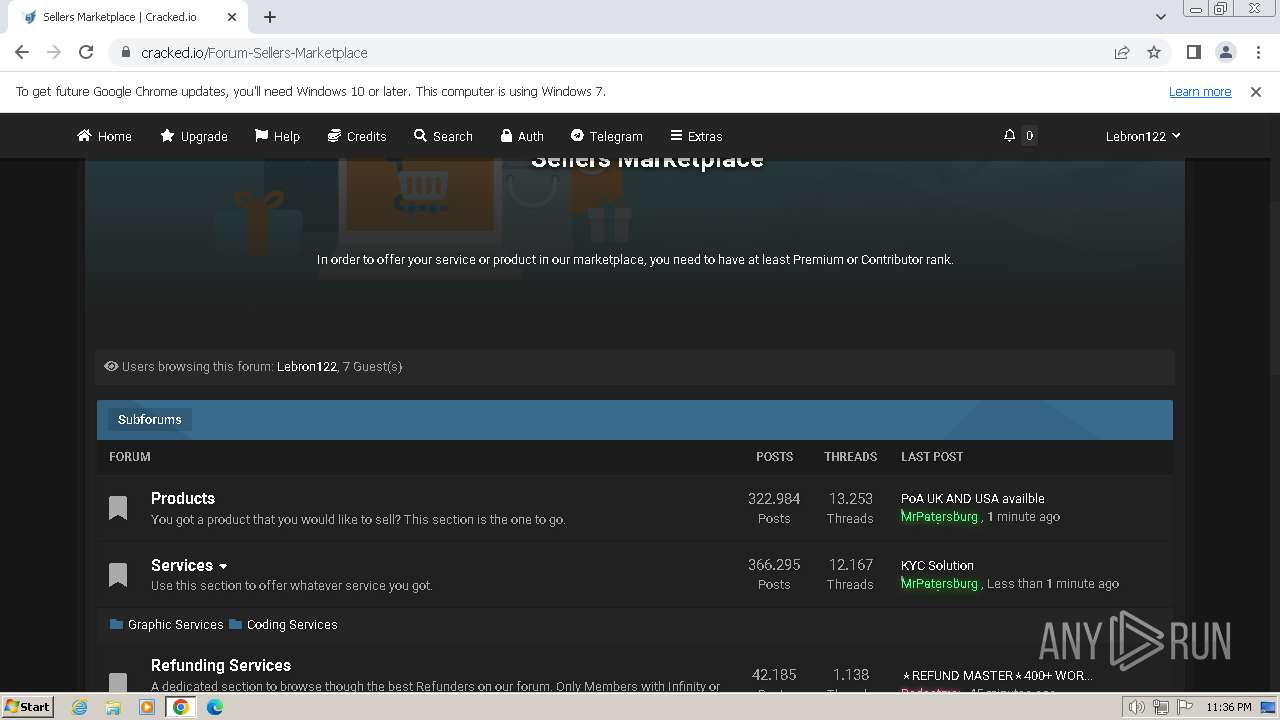Click the Chrome taskbar icon
Screen dimensions: 1280x720
tap(181, 707)
